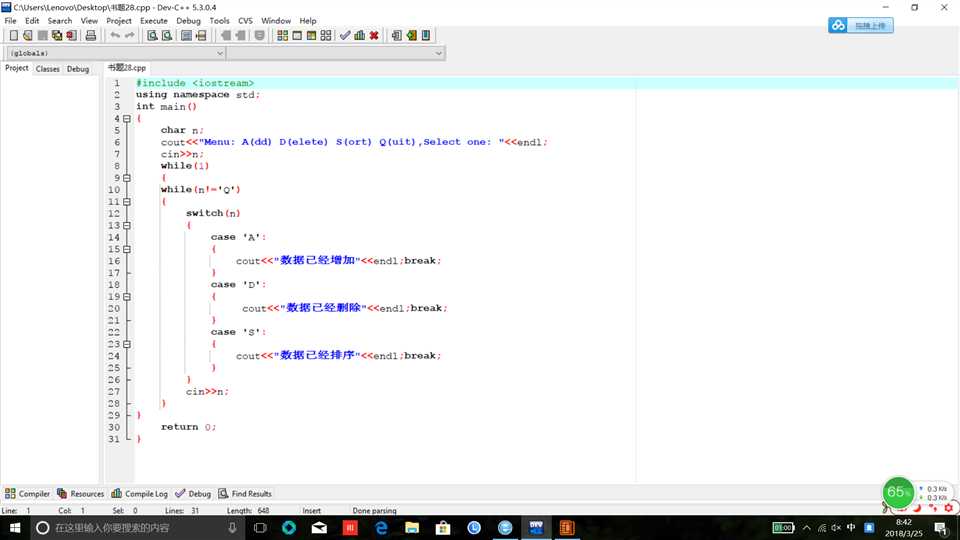960x540 pixels.
Task: Collapse the case 'S' fold on line 23
Action: [x=127, y=344]
